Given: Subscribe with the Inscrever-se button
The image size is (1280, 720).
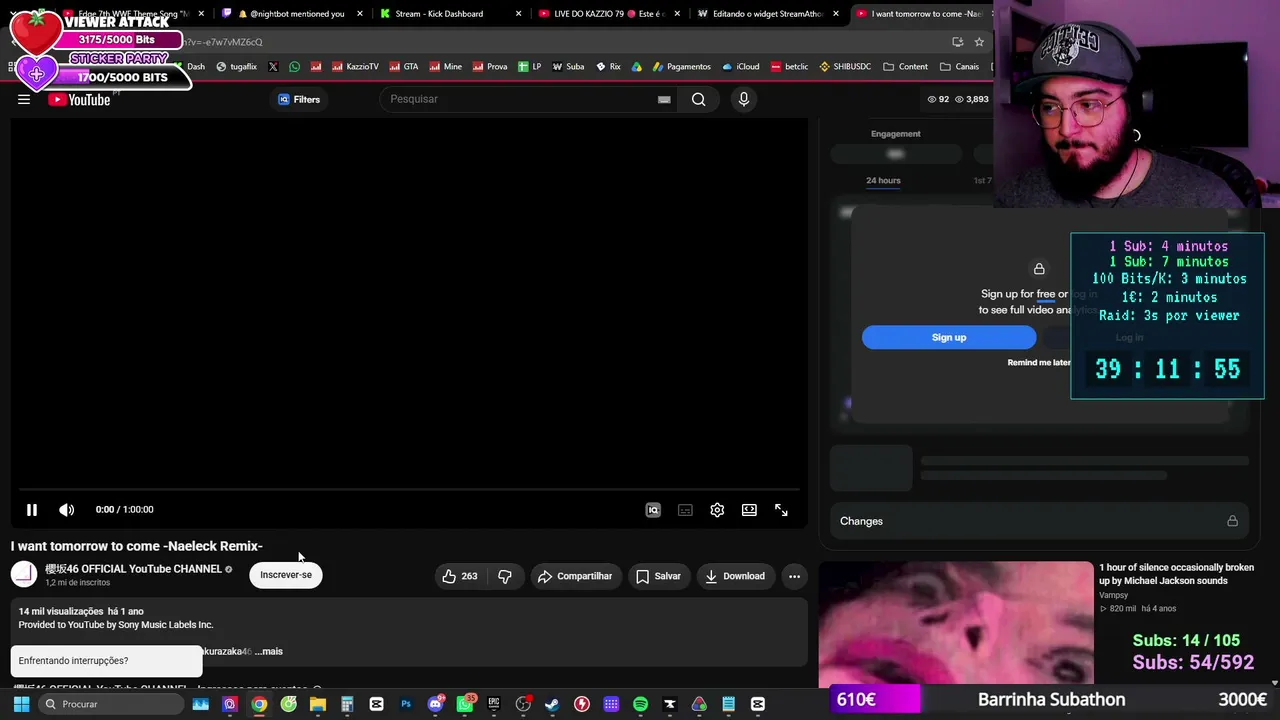Looking at the screenshot, I should [x=286, y=575].
